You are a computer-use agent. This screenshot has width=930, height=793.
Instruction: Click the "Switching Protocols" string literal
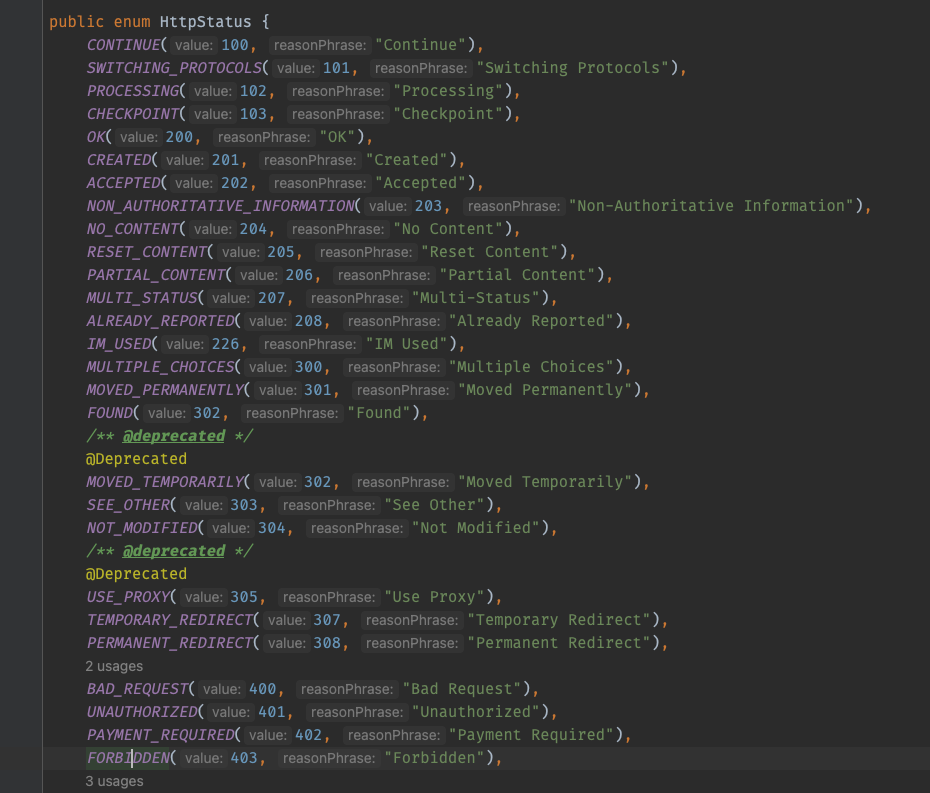tap(573, 68)
